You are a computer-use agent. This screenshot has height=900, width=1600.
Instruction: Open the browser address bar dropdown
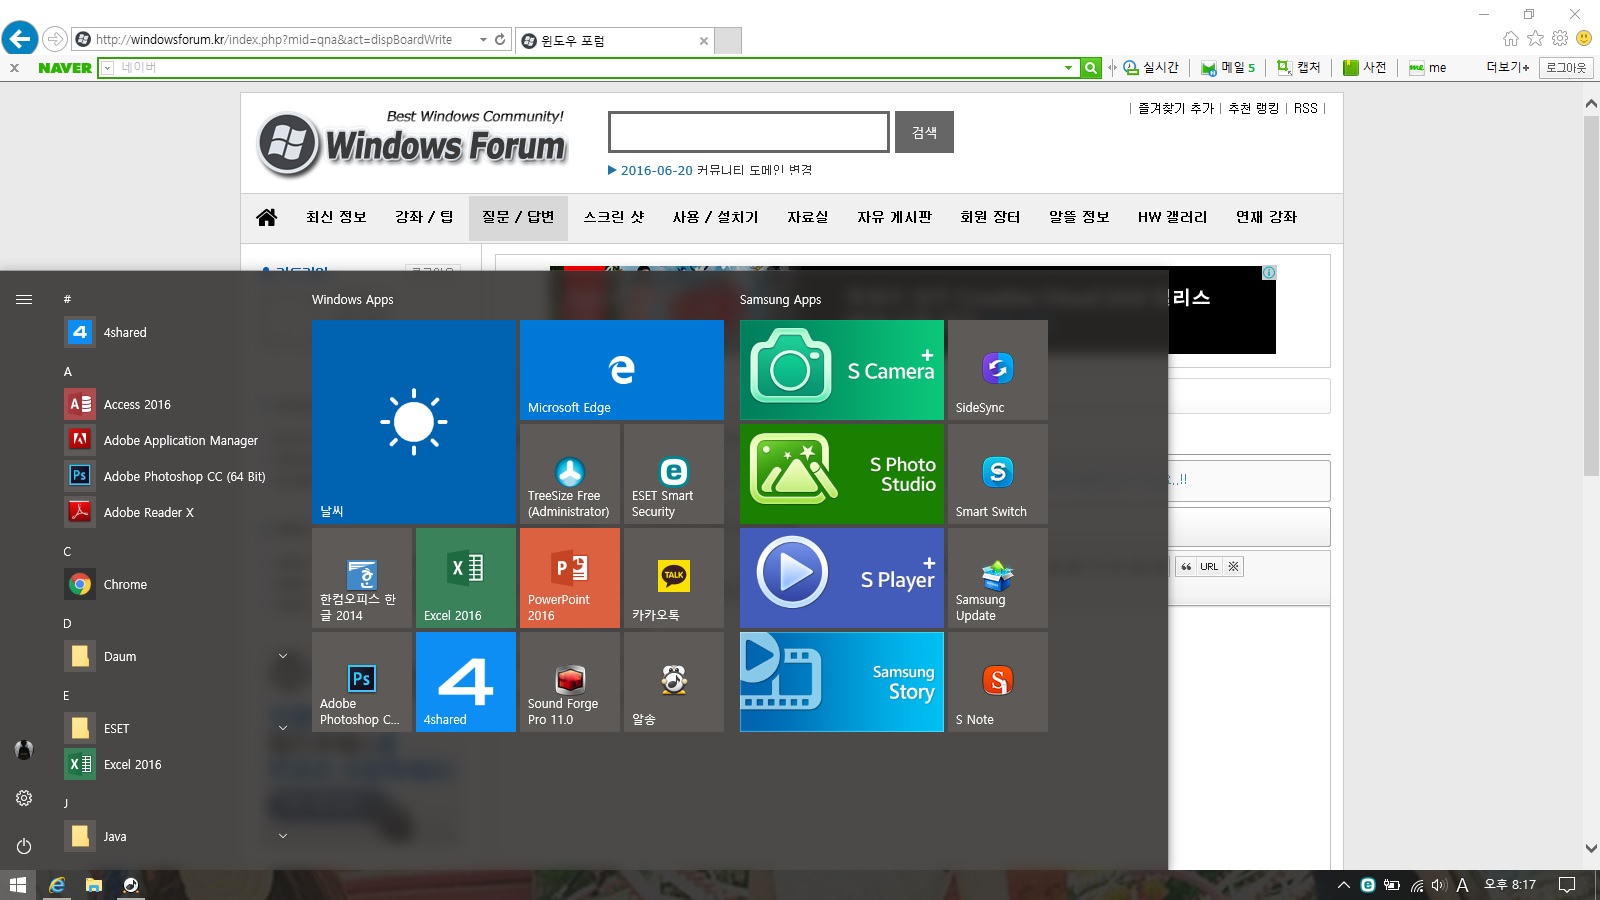pos(483,40)
